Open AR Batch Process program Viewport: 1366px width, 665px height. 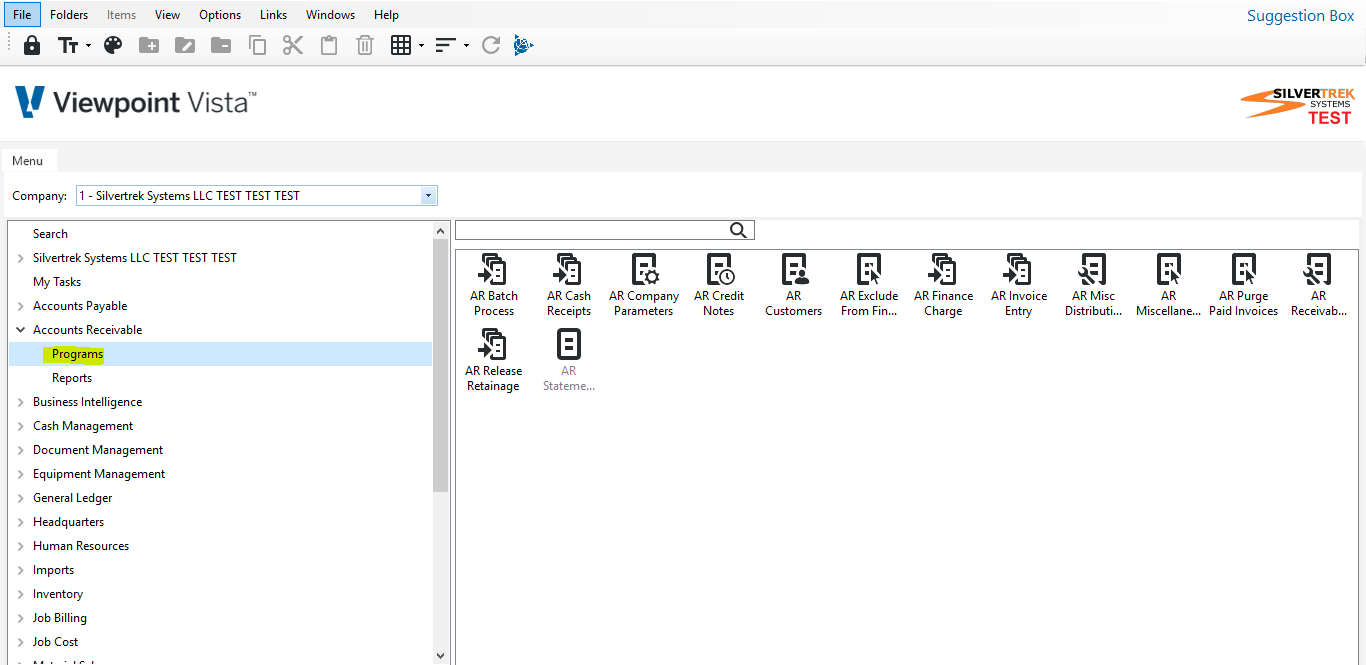point(494,286)
